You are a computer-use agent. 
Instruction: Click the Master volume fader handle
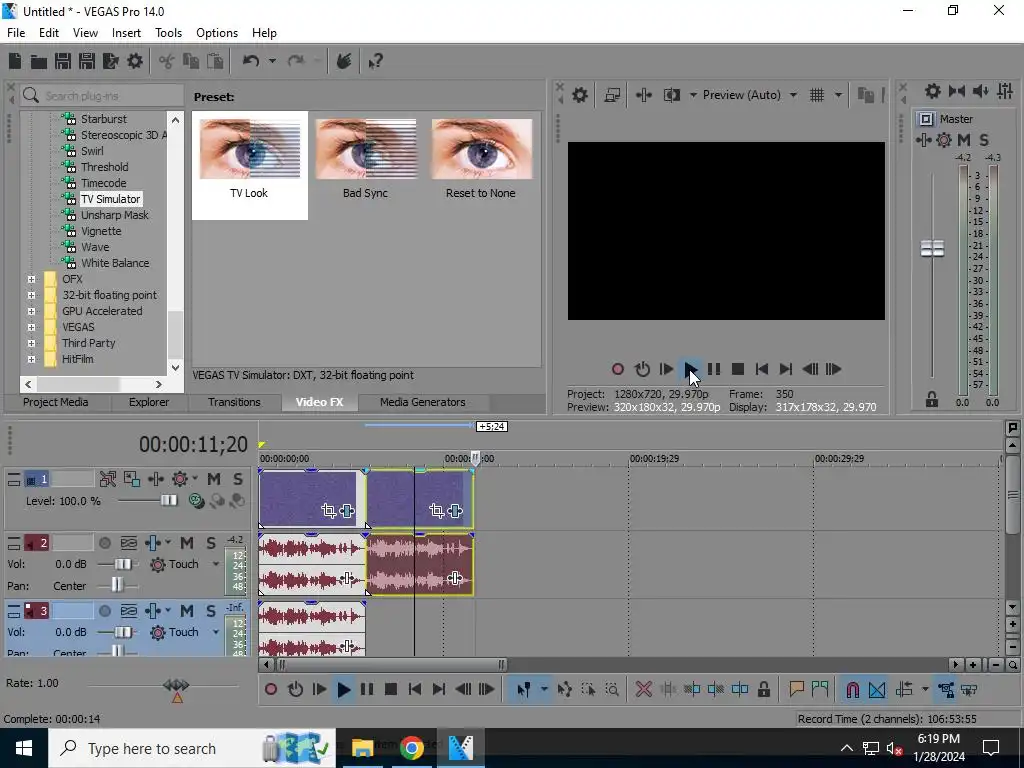(932, 249)
